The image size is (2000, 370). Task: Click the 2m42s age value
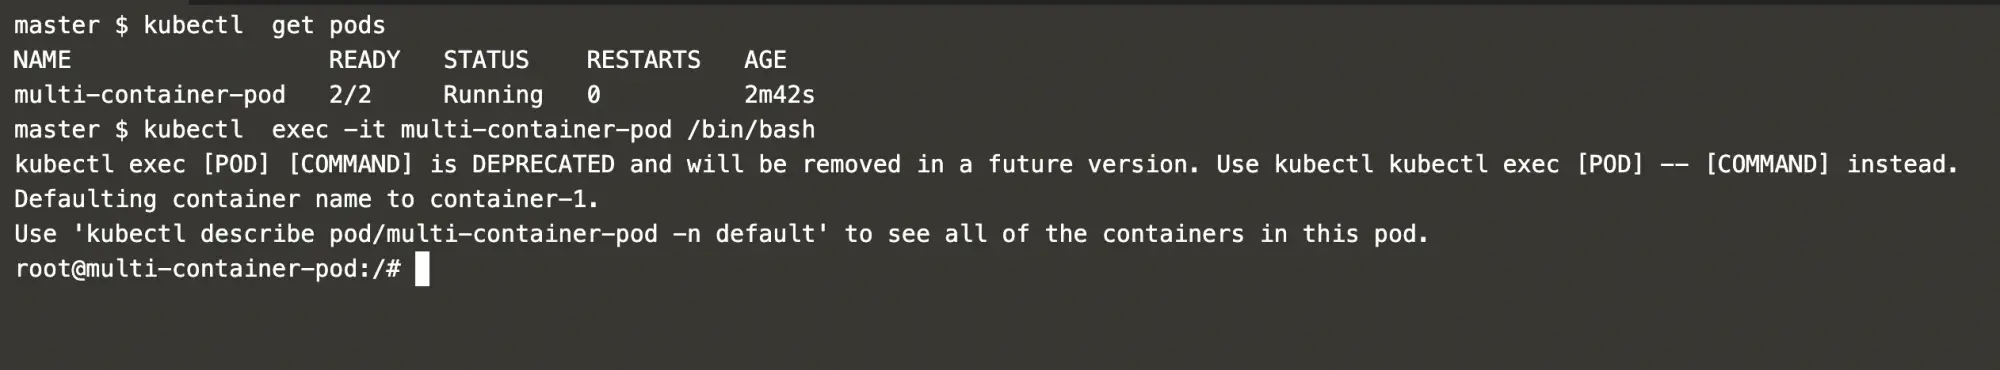tap(779, 95)
